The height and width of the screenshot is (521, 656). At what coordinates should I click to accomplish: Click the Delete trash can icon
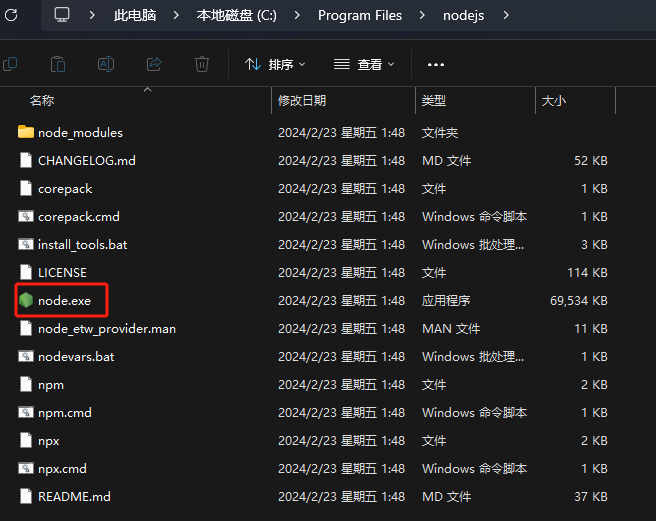pyautogui.click(x=202, y=64)
